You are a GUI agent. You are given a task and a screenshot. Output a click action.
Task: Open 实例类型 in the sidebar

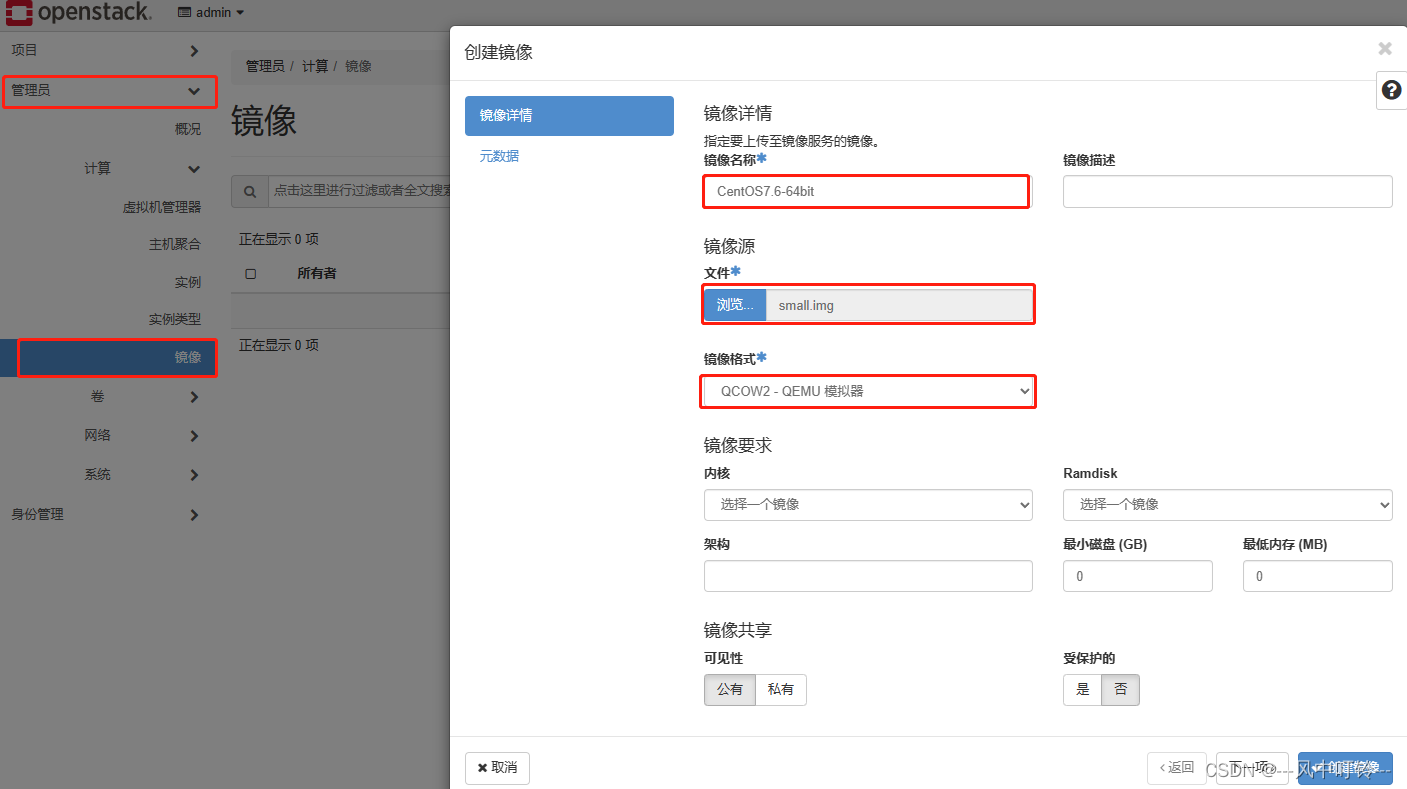175,319
